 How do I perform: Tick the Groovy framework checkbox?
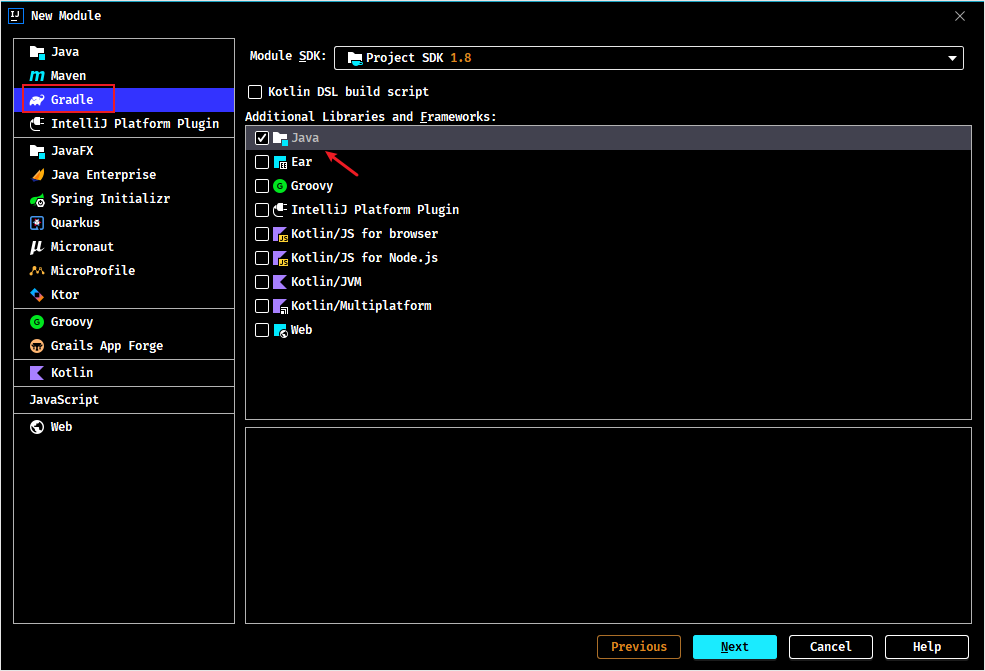(x=262, y=186)
